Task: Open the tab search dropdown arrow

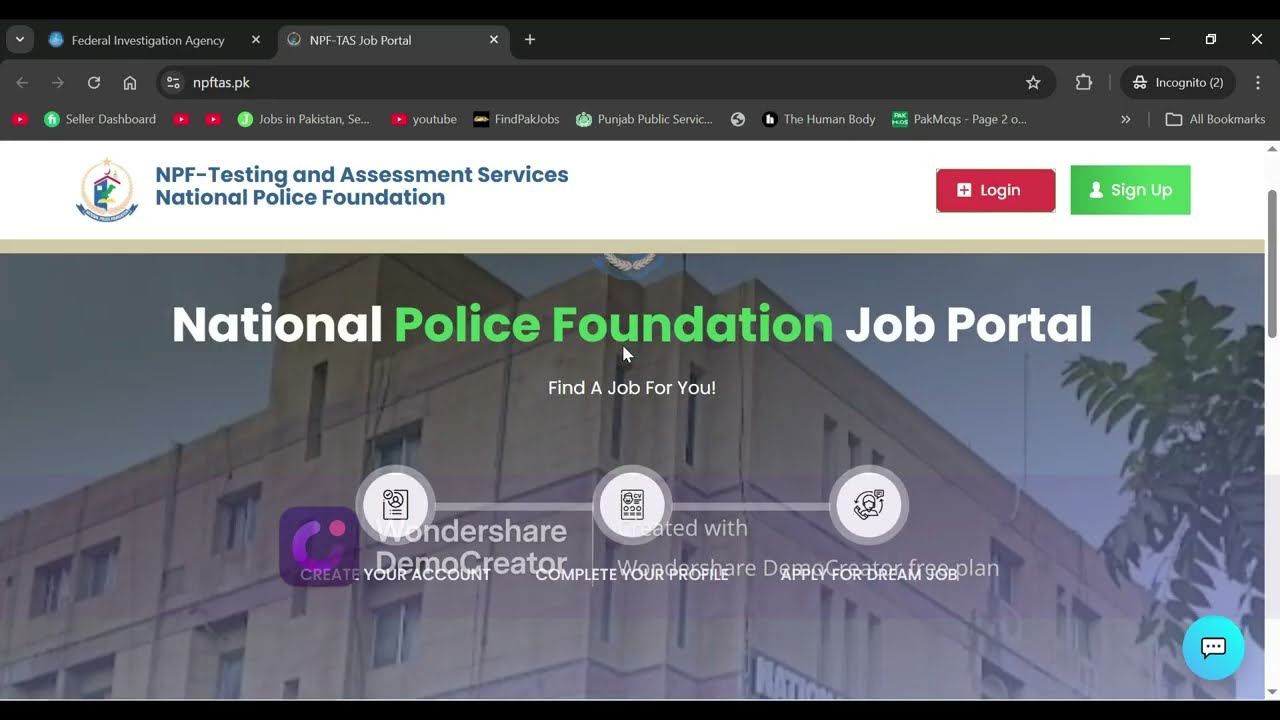Action: click(x=19, y=40)
